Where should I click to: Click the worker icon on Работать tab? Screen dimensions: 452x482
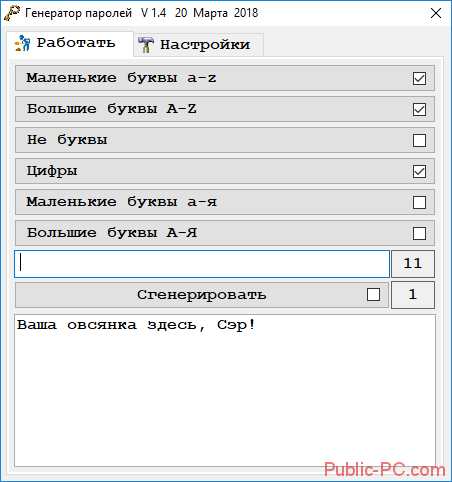pos(22,43)
